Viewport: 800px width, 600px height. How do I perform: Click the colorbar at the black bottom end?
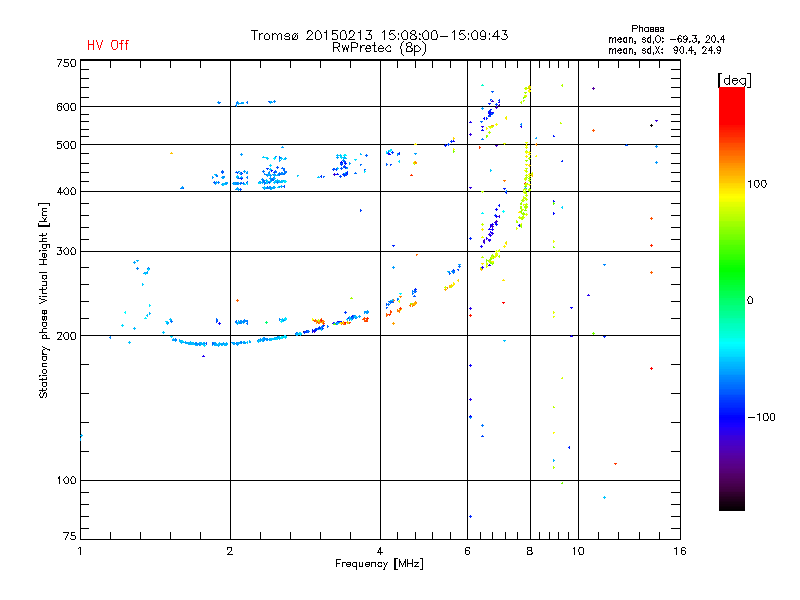click(x=732, y=506)
